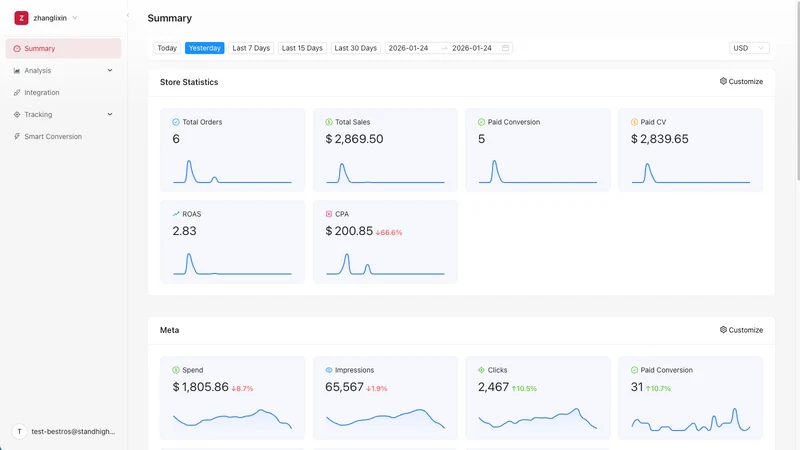
Task: Click the Total Sales dollar icon
Action: pyautogui.click(x=329, y=122)
